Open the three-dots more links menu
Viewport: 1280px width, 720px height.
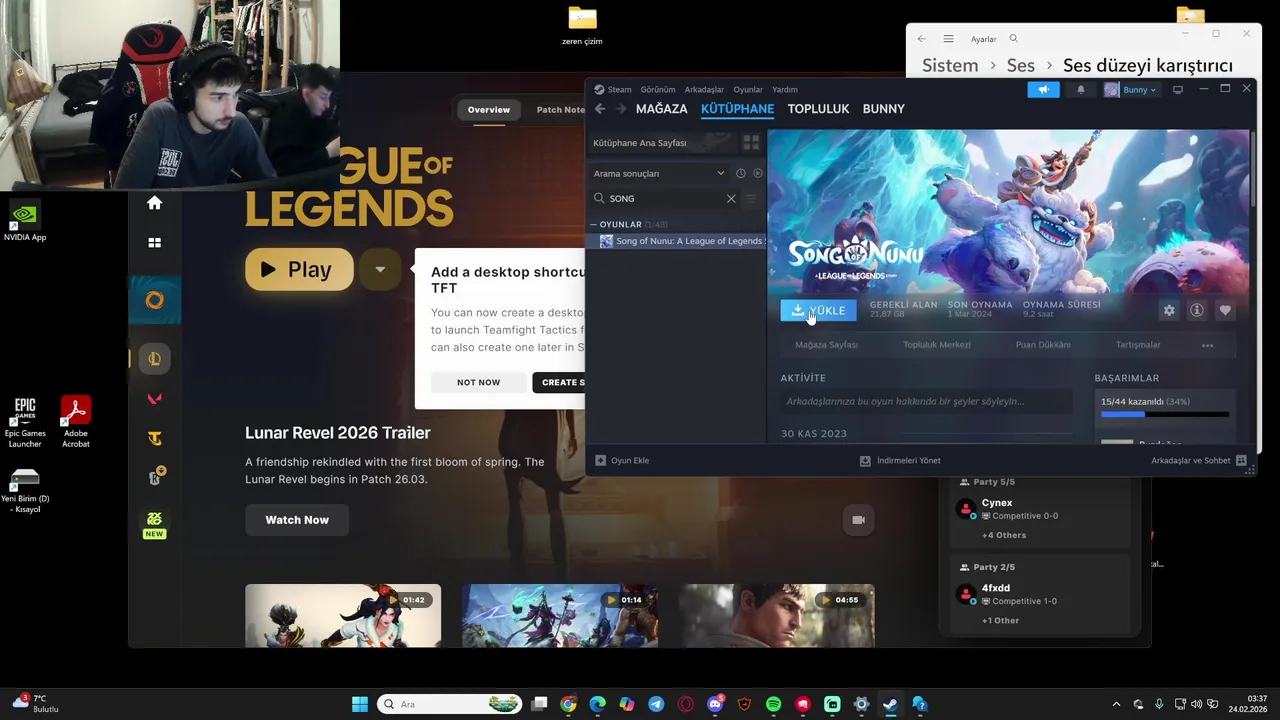(1207, 345)
